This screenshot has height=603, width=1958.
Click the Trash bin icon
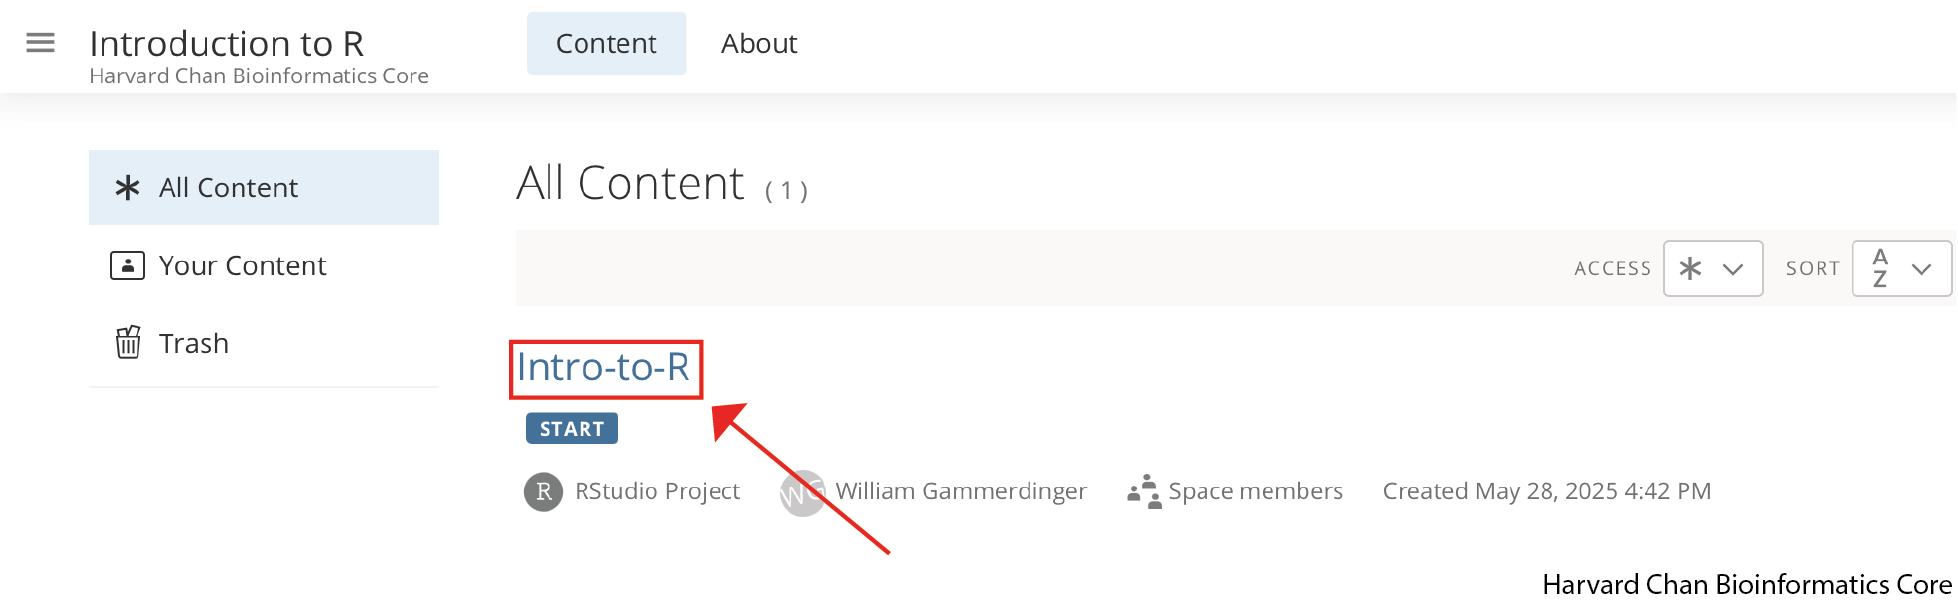128,343
